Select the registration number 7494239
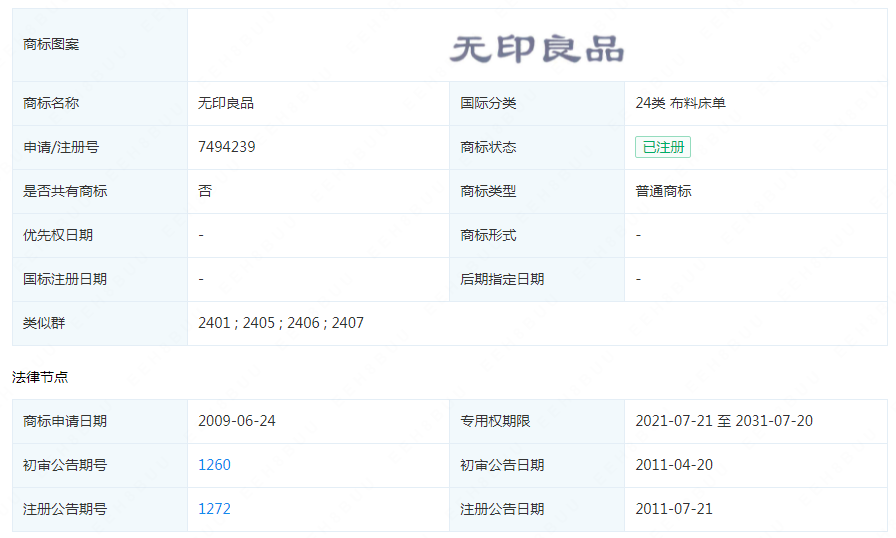 [226, 147]
